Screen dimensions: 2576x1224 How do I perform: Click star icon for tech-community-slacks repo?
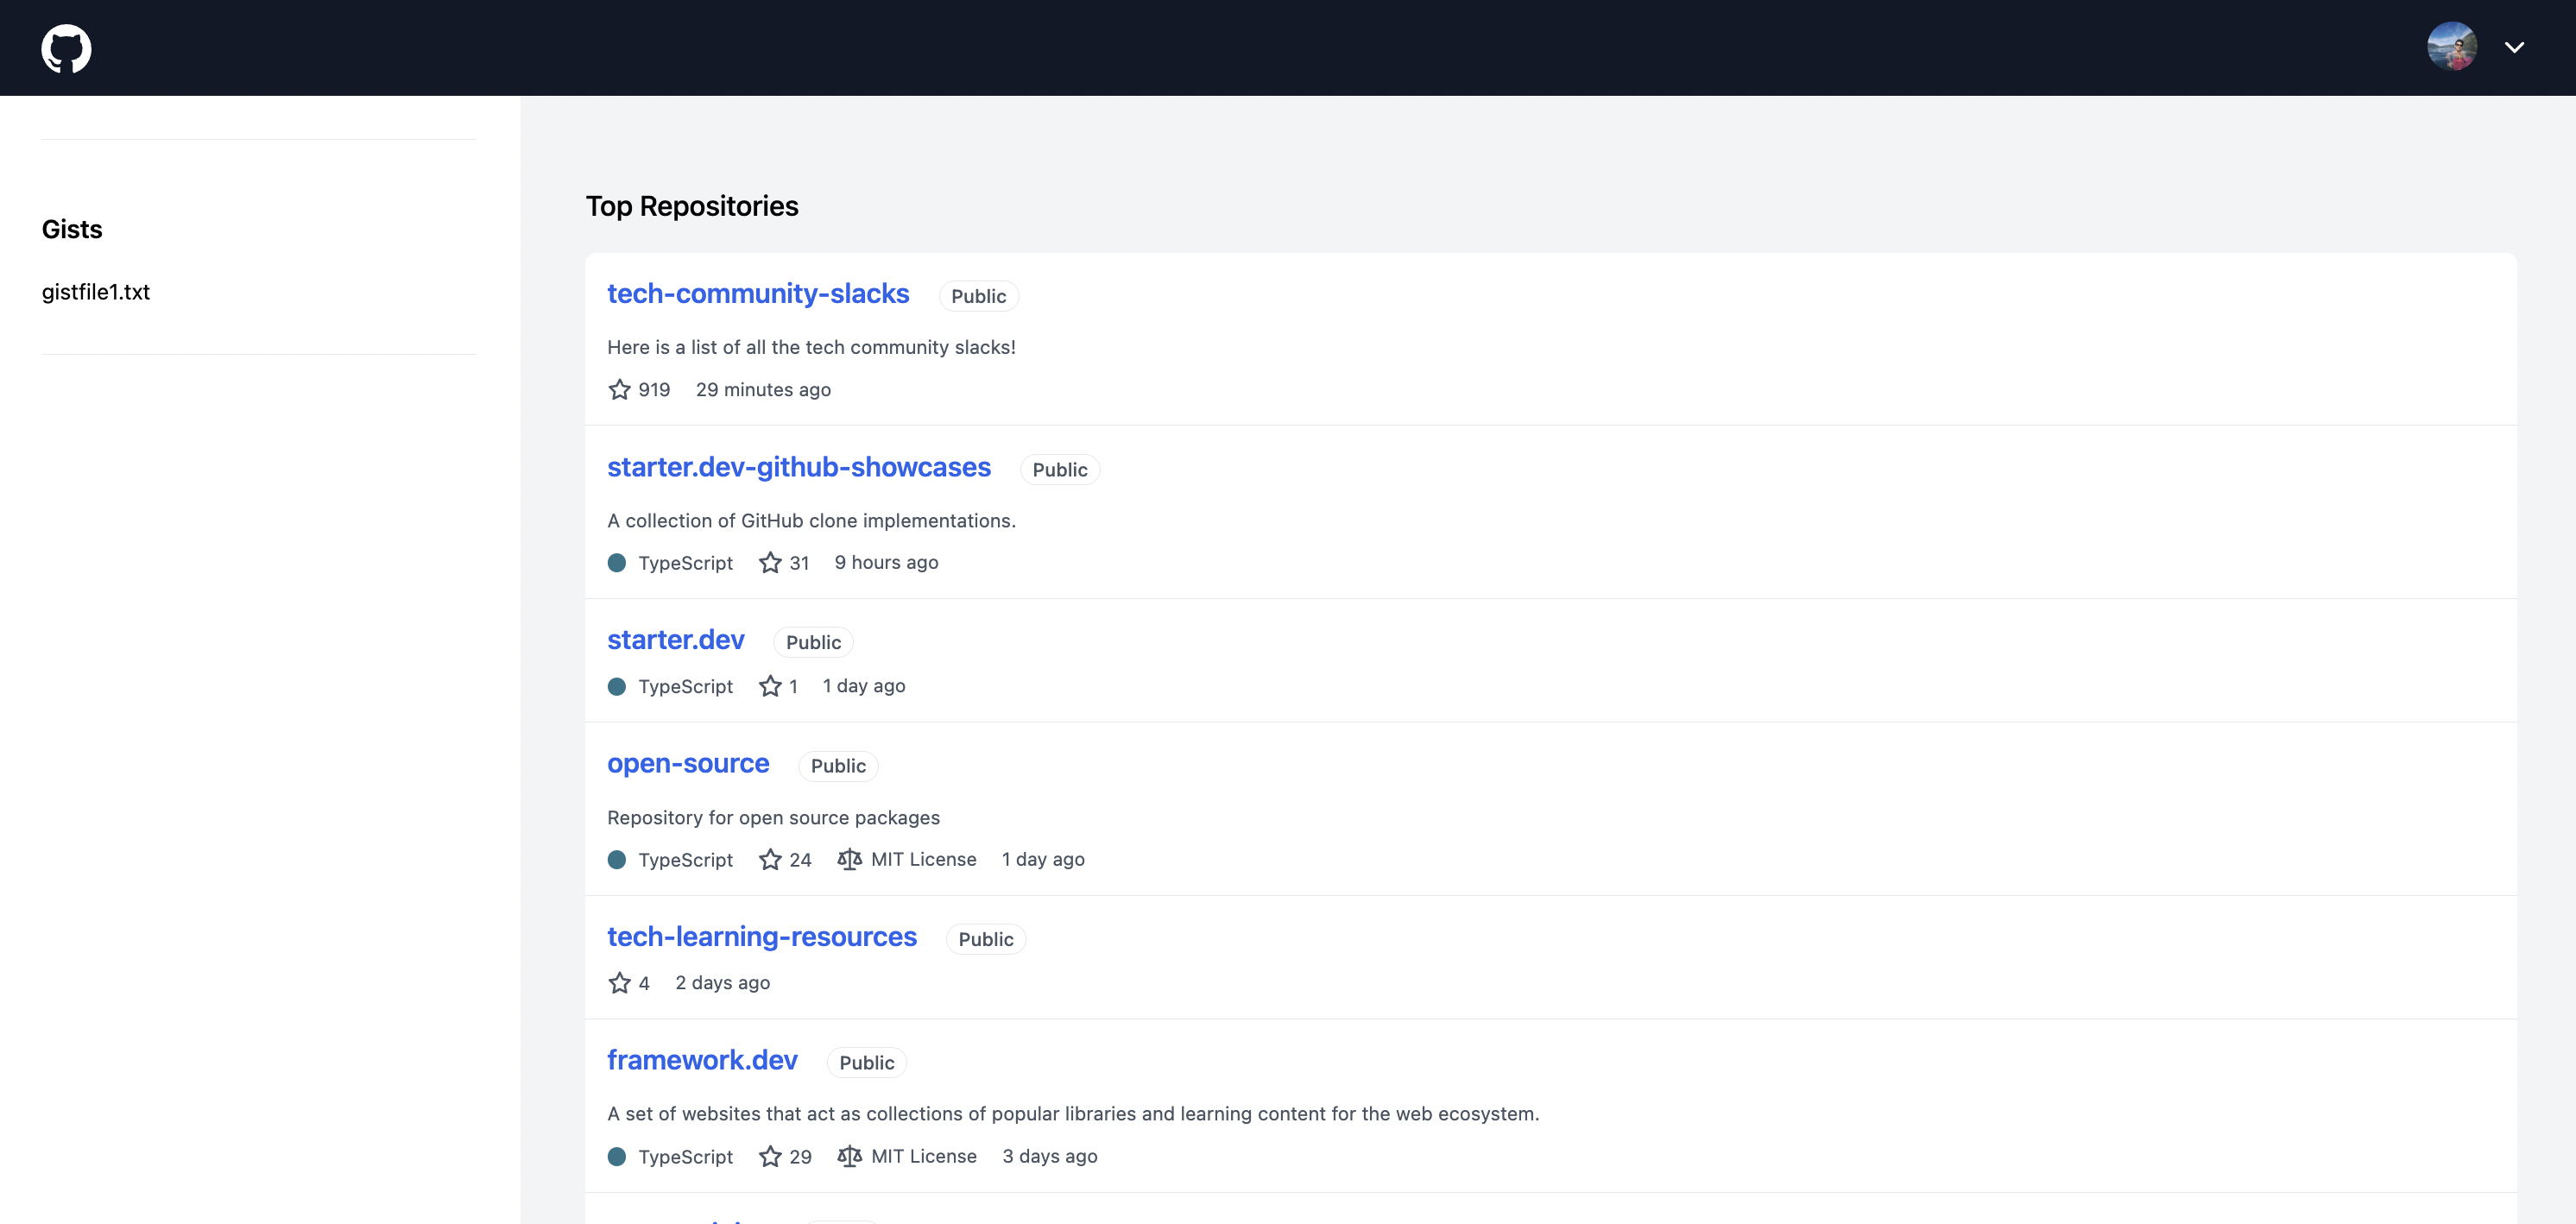619,389
